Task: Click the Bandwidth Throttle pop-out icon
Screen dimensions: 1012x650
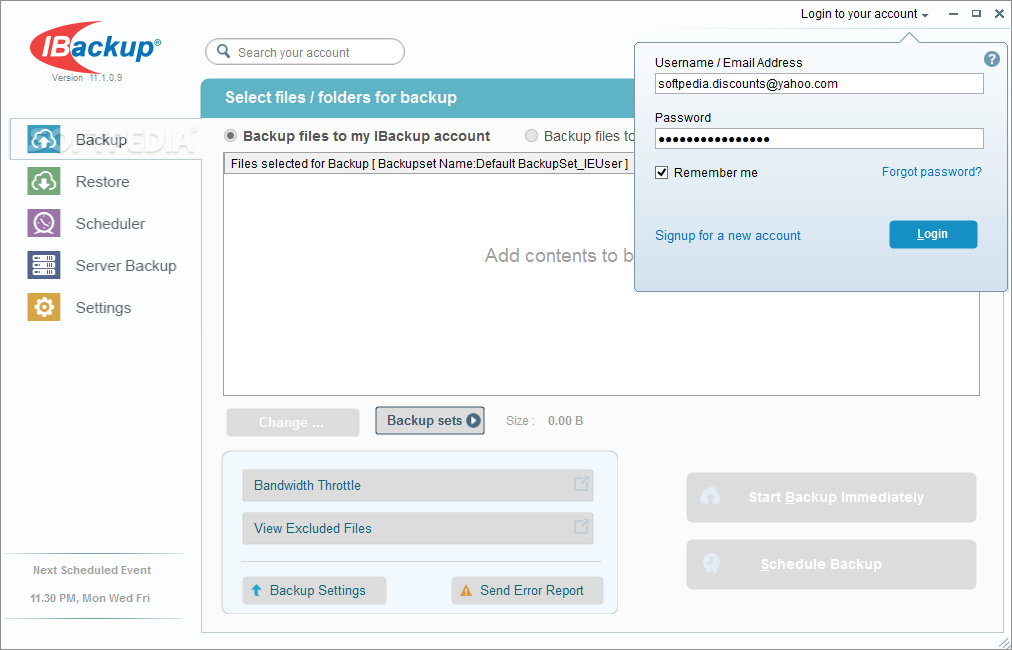Action: tap(581, 483)
